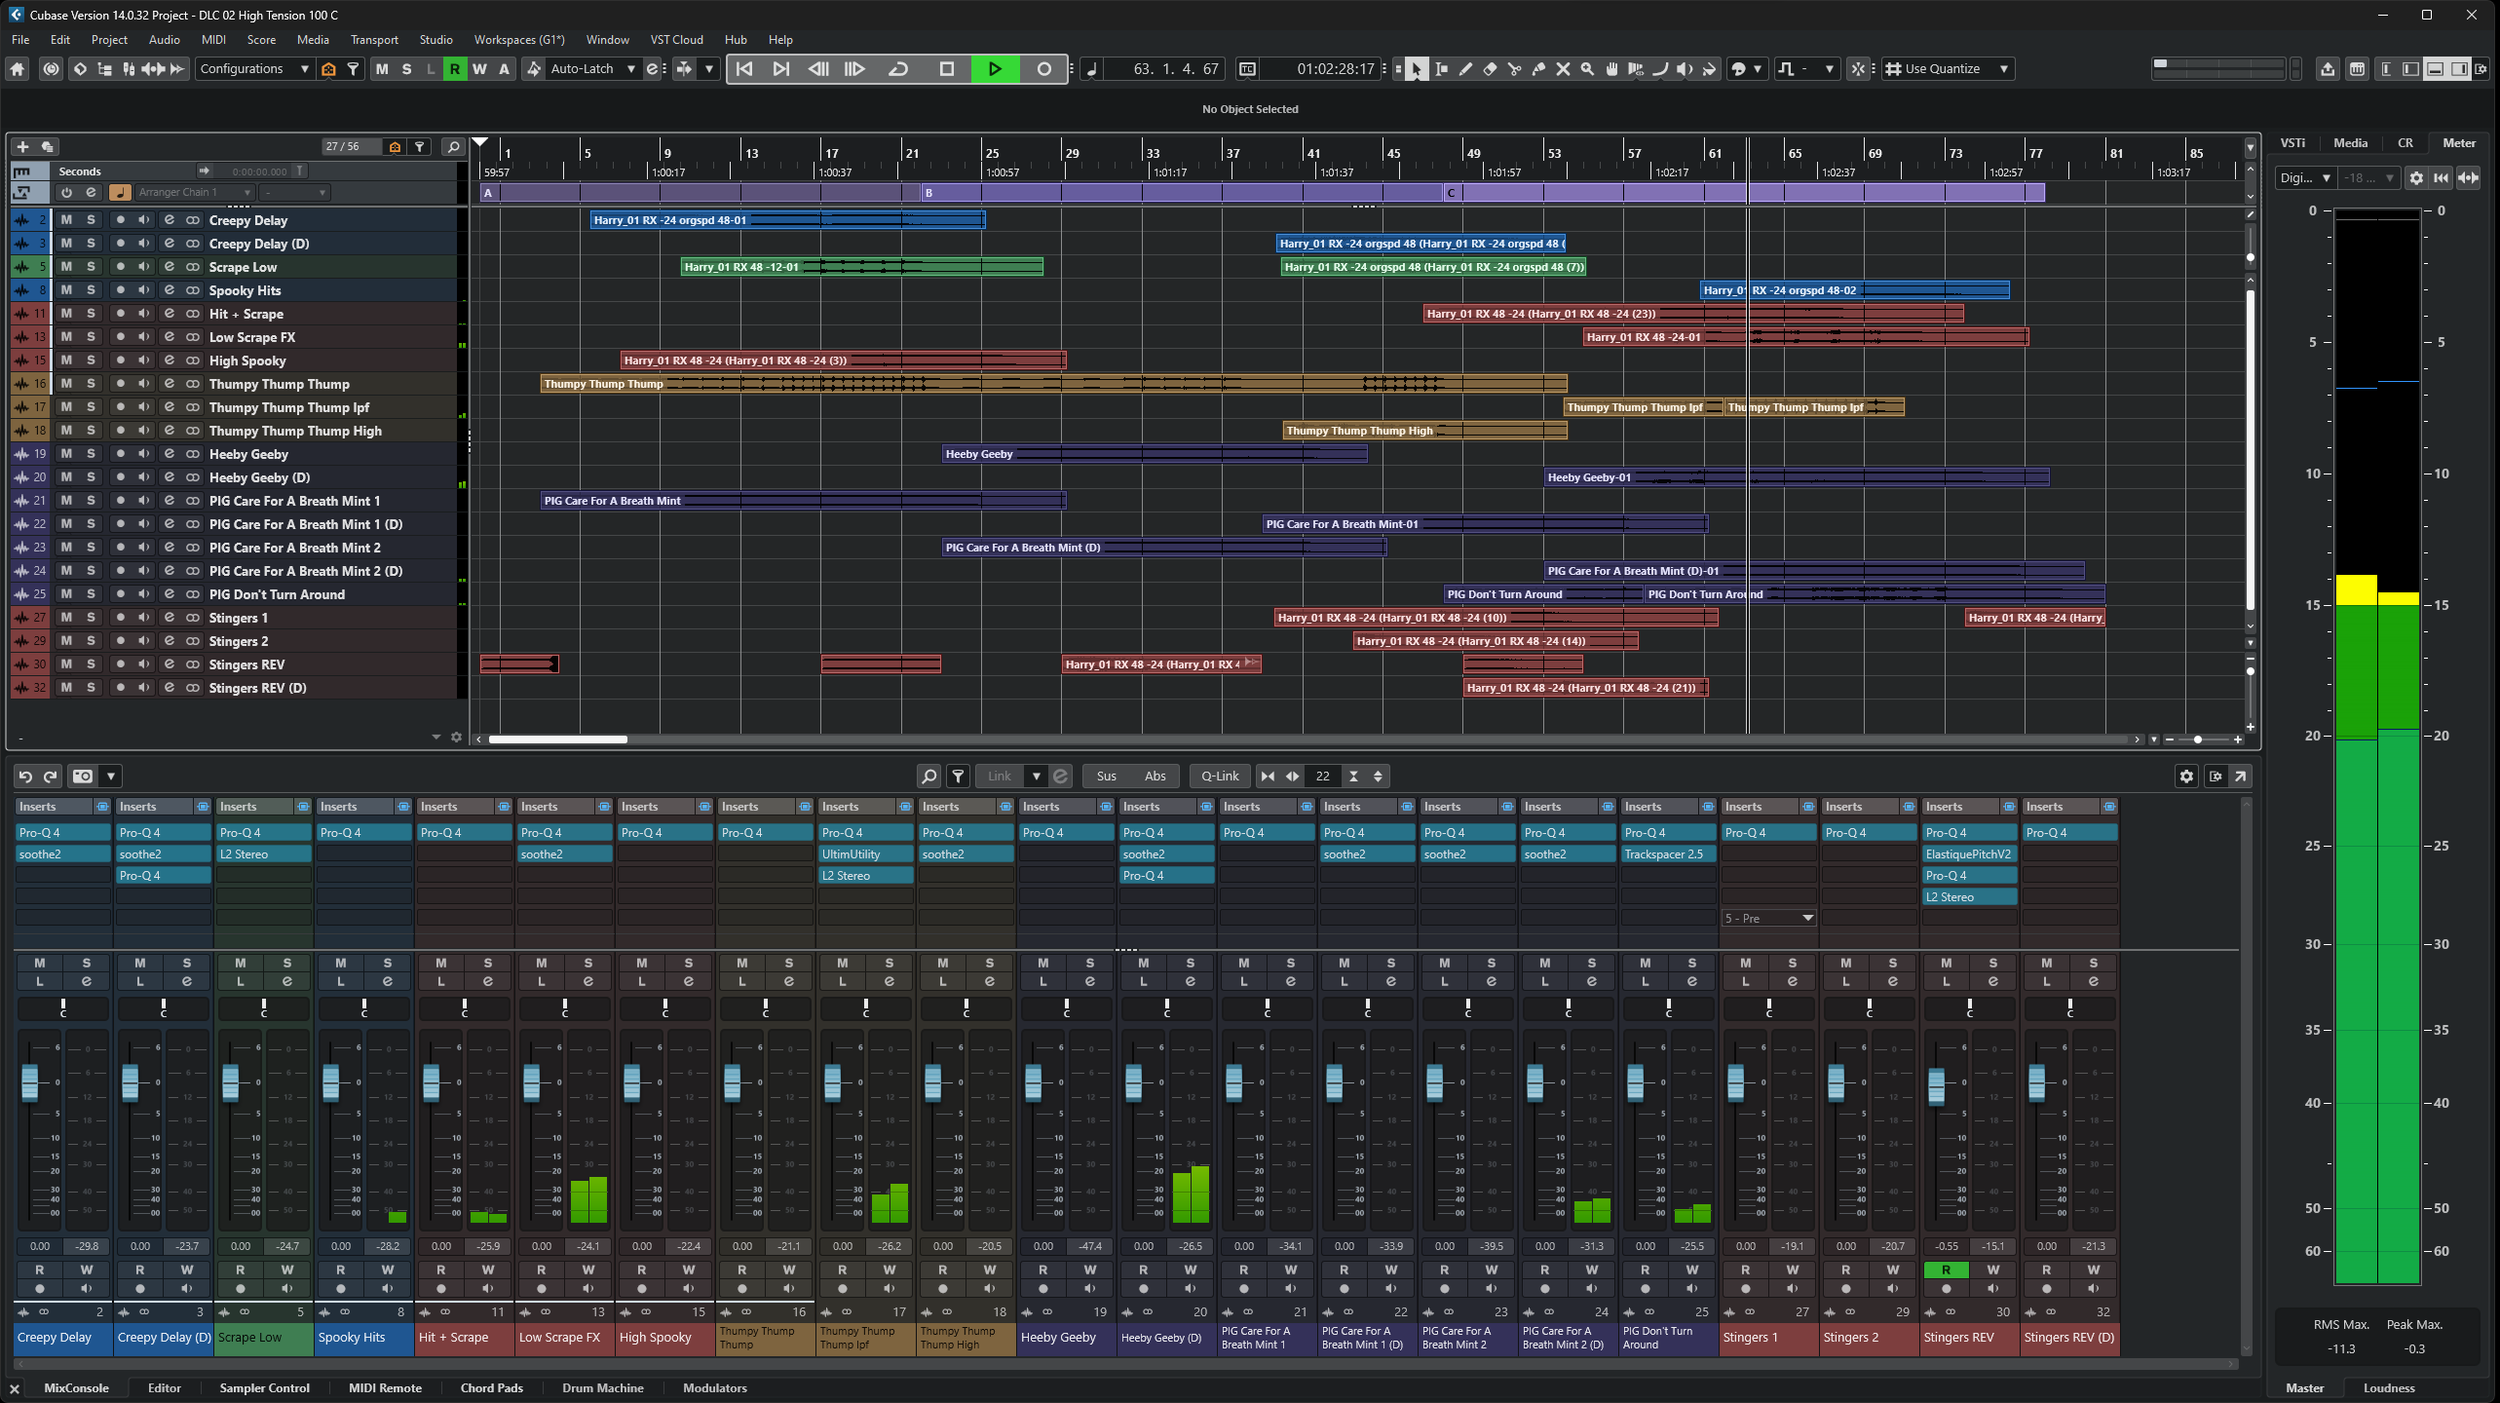Open MixConsole functions gear menu
Screen dimensions: 2500x1403
2186,776
